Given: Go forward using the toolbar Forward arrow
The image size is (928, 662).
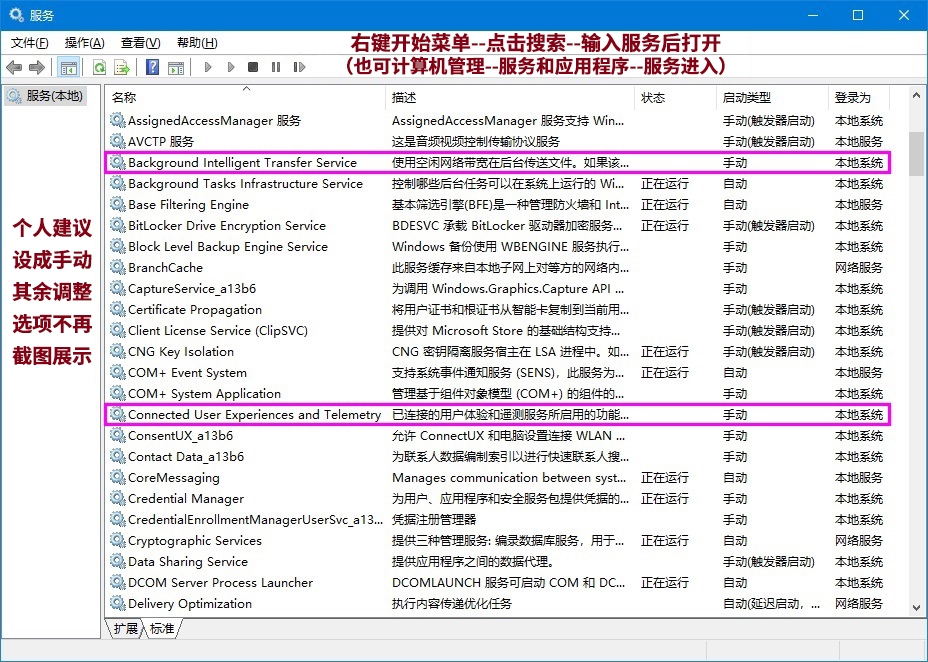Looking at the screenshot, I should pyautogui.click(x=37, y=67).
